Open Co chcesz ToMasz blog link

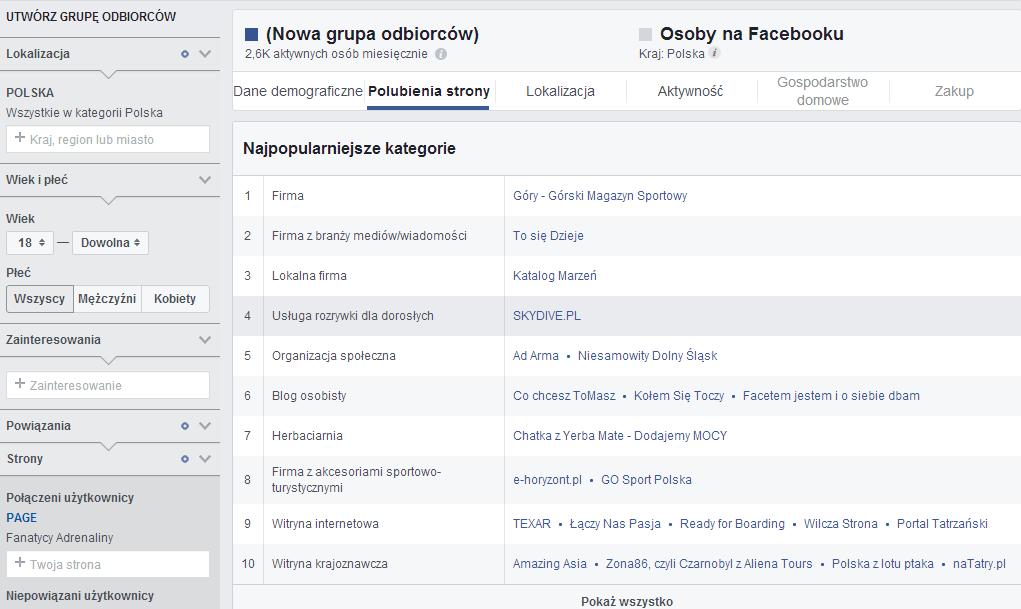(564, 396)
